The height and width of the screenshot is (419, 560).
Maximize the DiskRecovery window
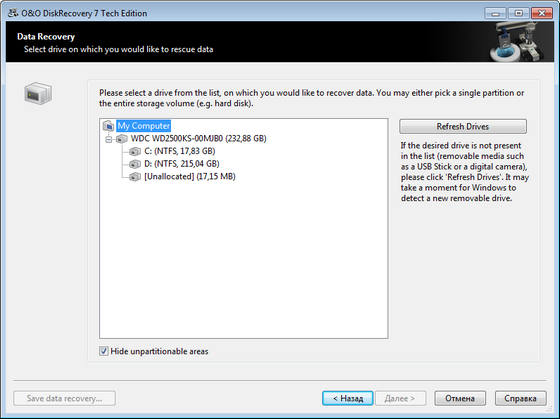click(x=519, y=14)
